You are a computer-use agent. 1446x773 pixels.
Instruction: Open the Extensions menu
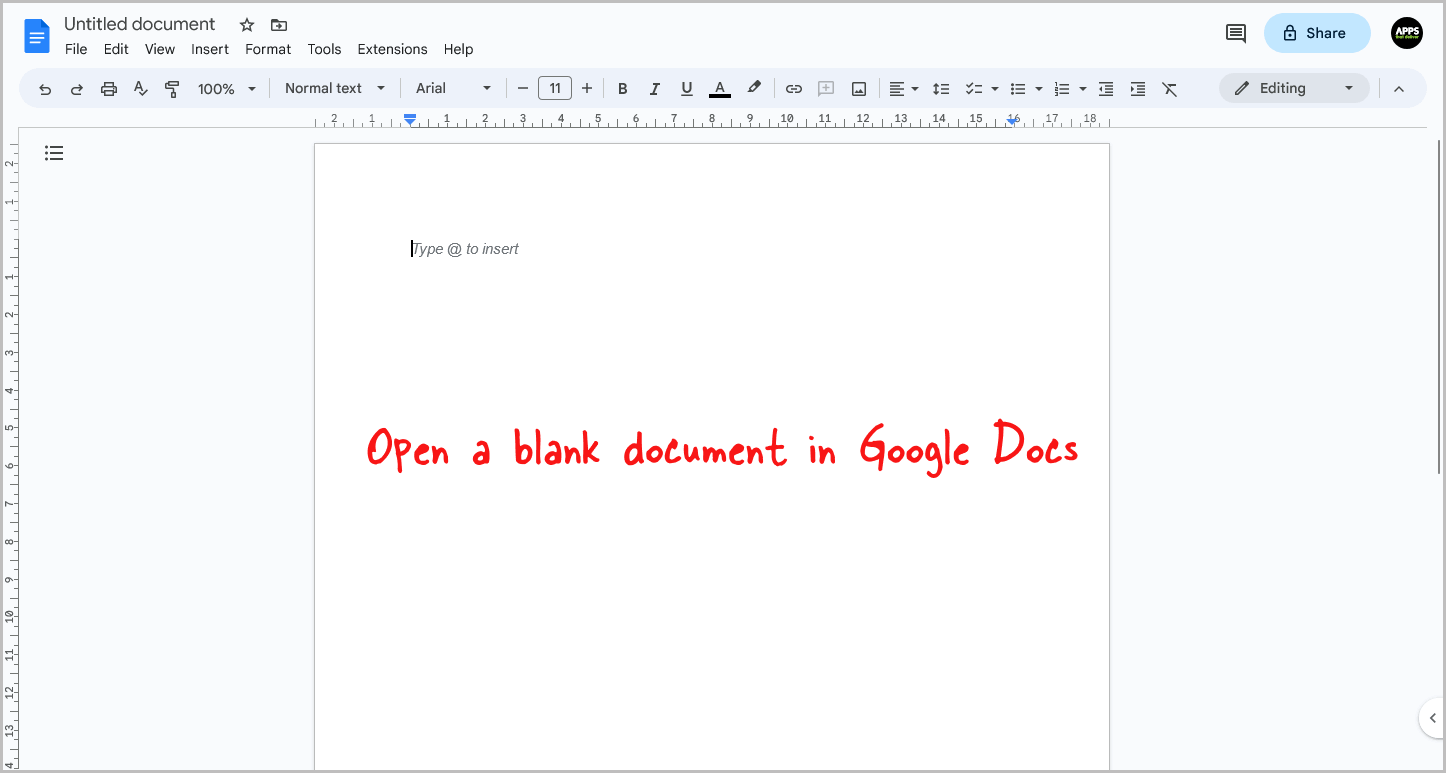click(392, 49)
